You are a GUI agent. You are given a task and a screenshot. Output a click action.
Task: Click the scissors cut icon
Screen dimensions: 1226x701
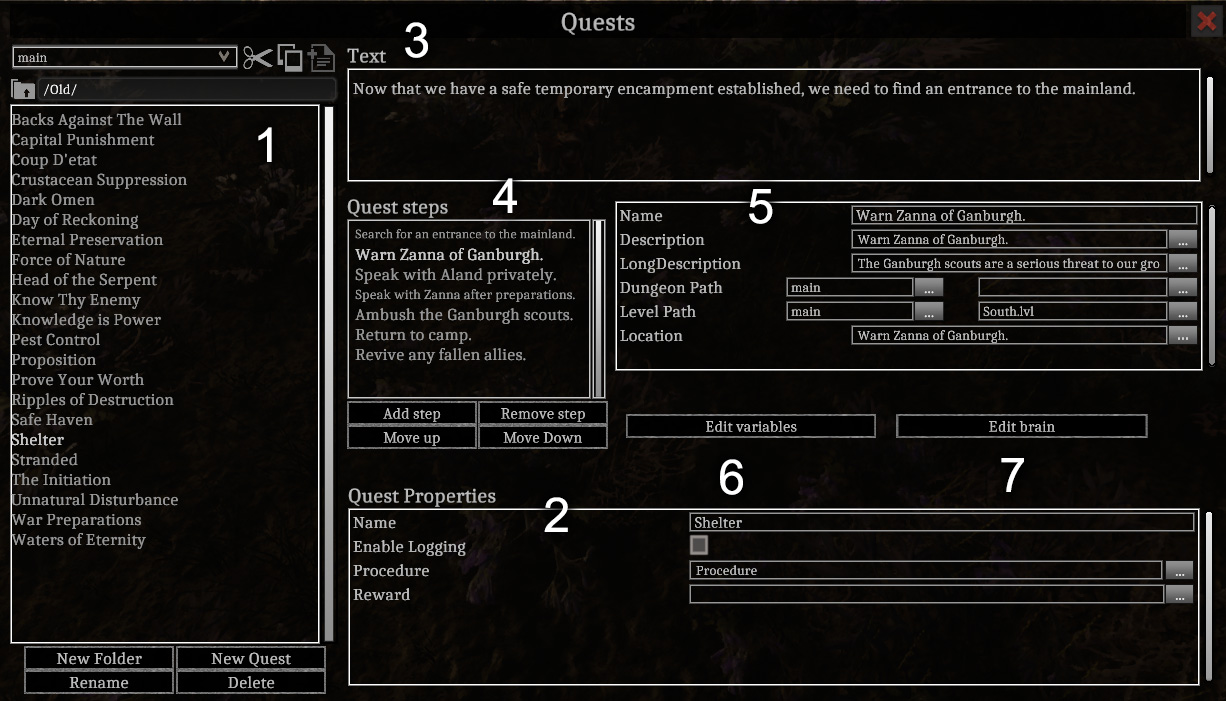coord(257,58)
